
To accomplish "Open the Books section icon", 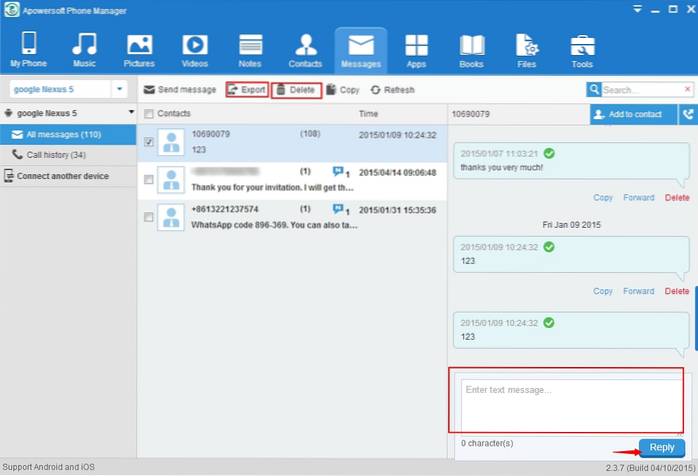I will point(470,46).
